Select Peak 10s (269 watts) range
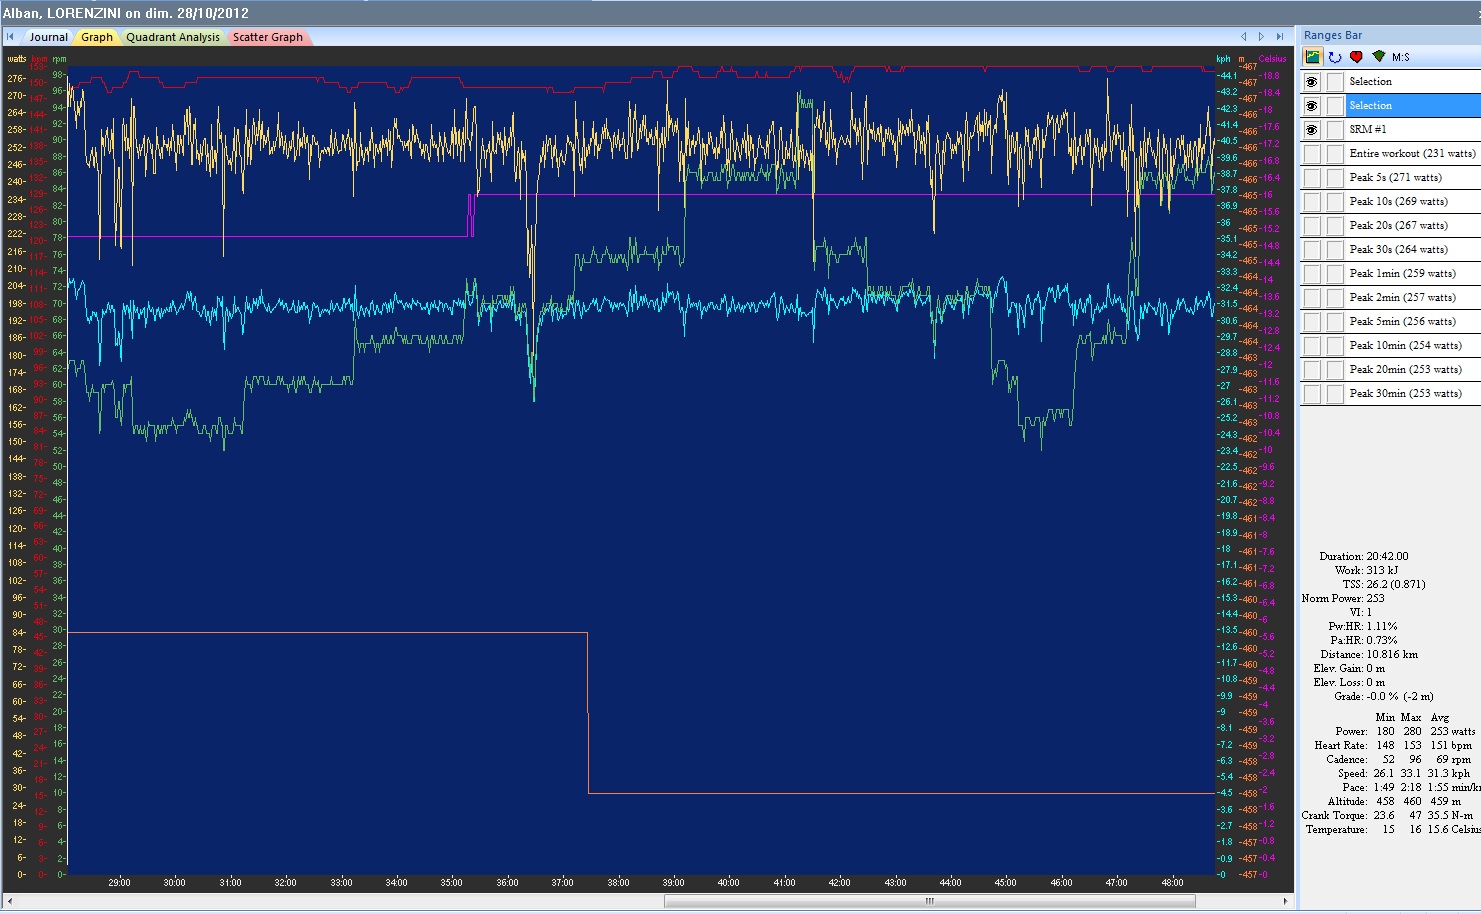Image resolution: width=1481 pixels, height=914 pixels. [x=1398, y=202]
